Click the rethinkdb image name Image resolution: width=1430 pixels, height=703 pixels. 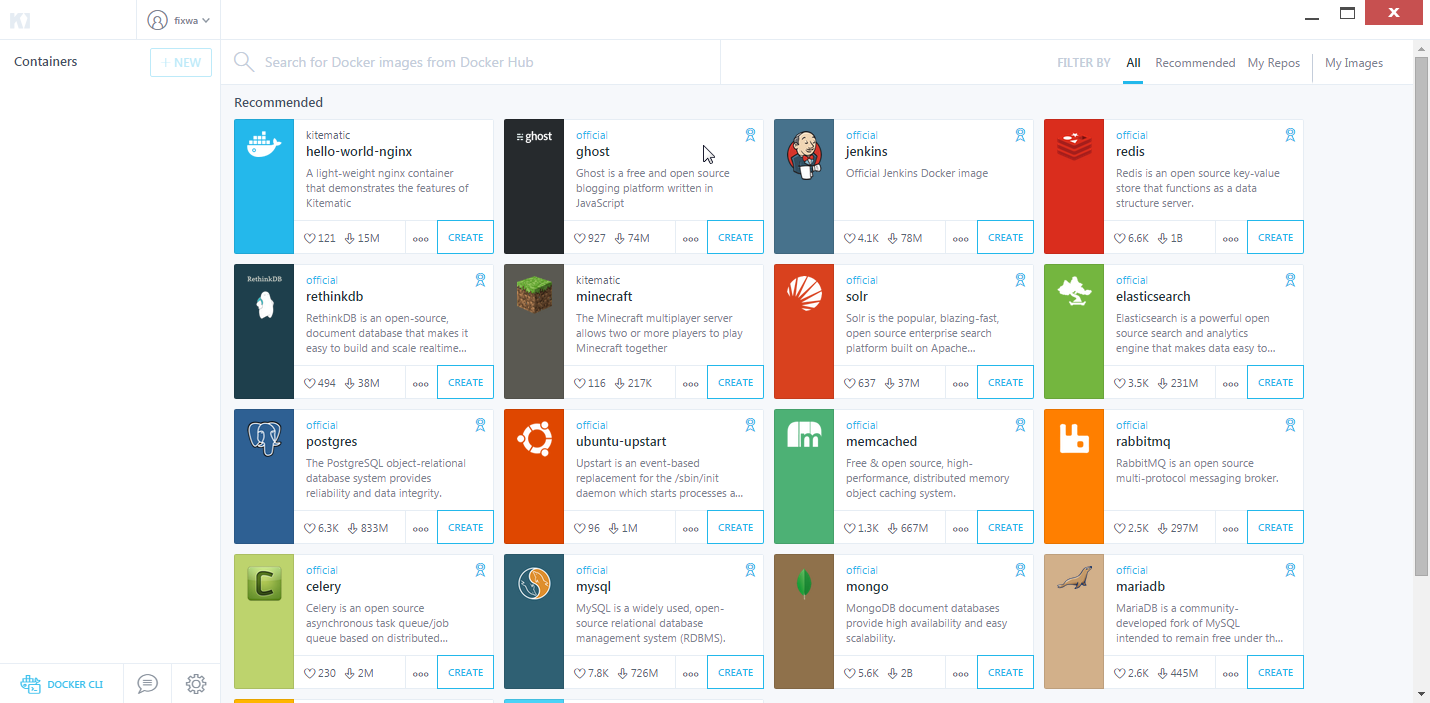335,297
